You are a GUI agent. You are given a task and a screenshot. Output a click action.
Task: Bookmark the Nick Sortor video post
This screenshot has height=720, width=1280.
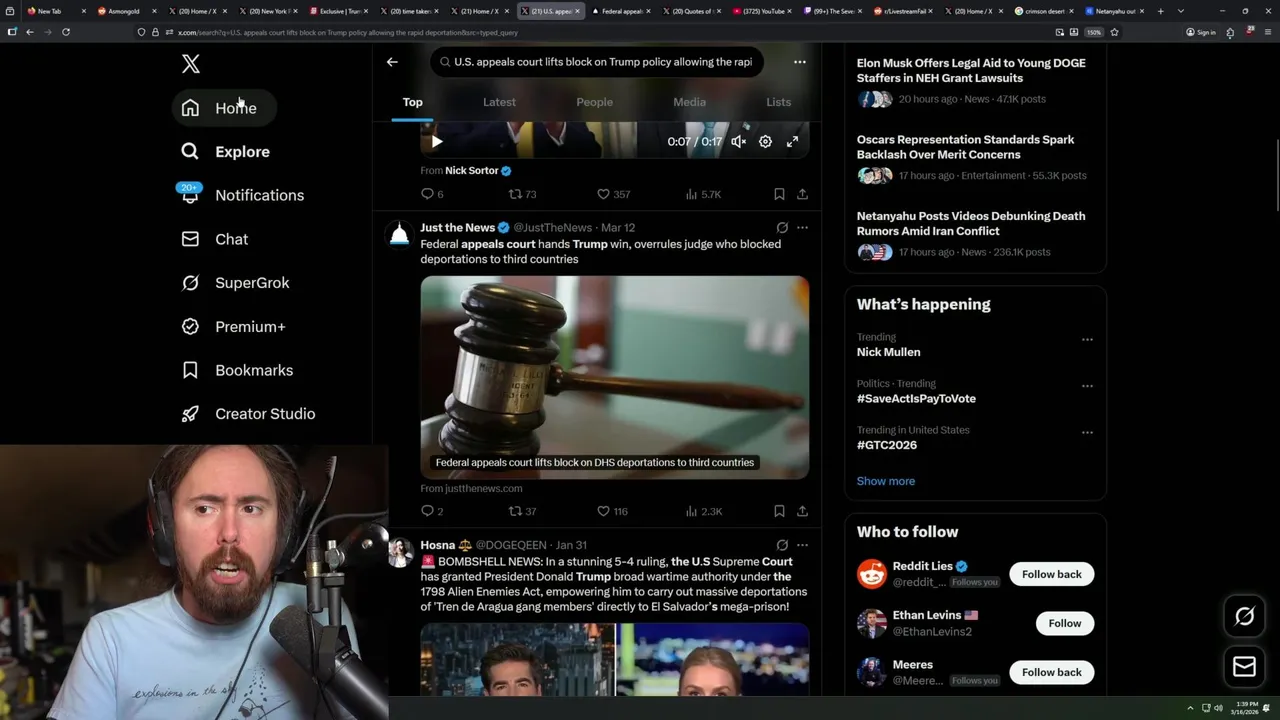(x=779, y=194)
